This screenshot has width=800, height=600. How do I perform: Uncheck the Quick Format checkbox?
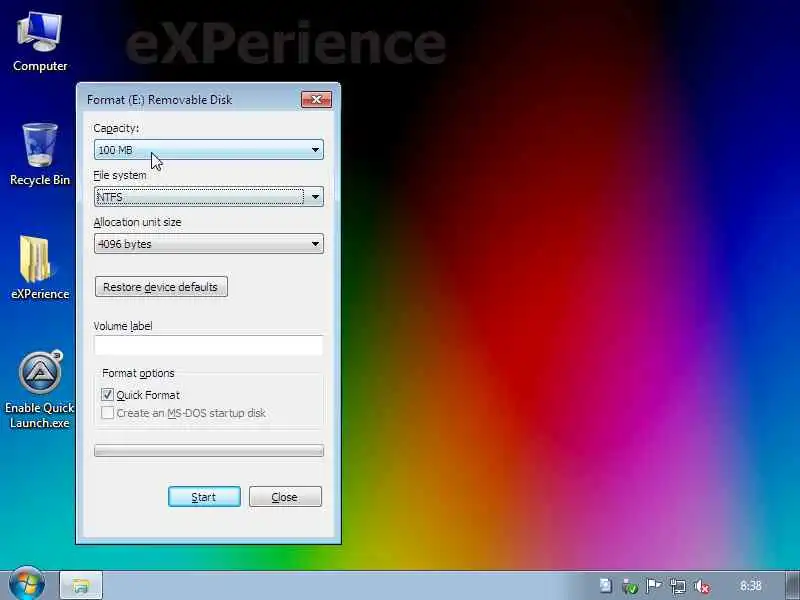(107, 394)
